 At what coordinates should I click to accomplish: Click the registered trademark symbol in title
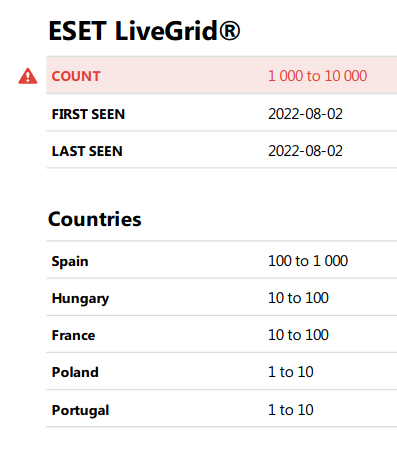[230, 31]
